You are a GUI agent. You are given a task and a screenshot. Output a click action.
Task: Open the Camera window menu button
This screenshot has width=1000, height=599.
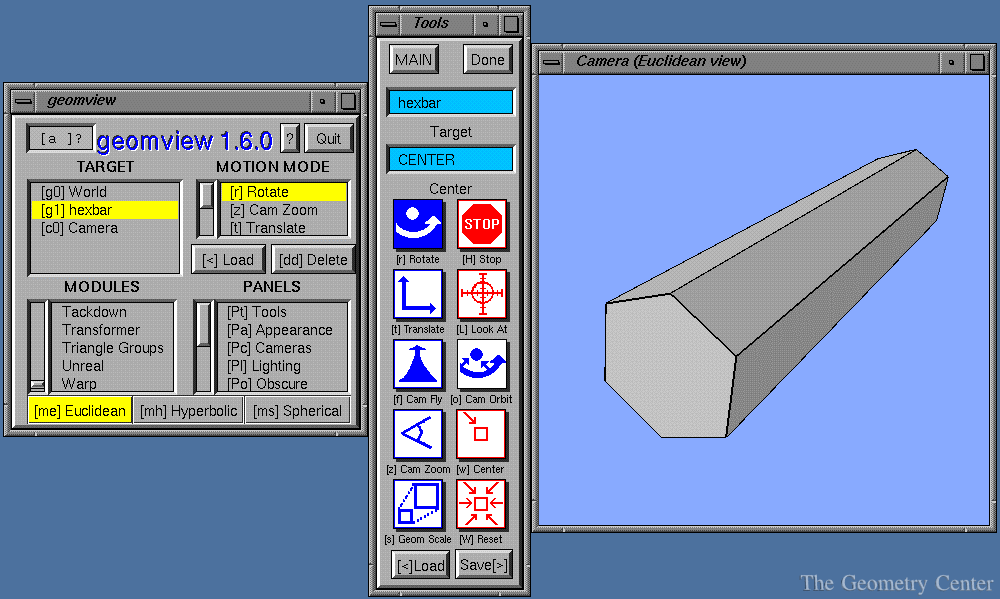click(x=550, y=62)
